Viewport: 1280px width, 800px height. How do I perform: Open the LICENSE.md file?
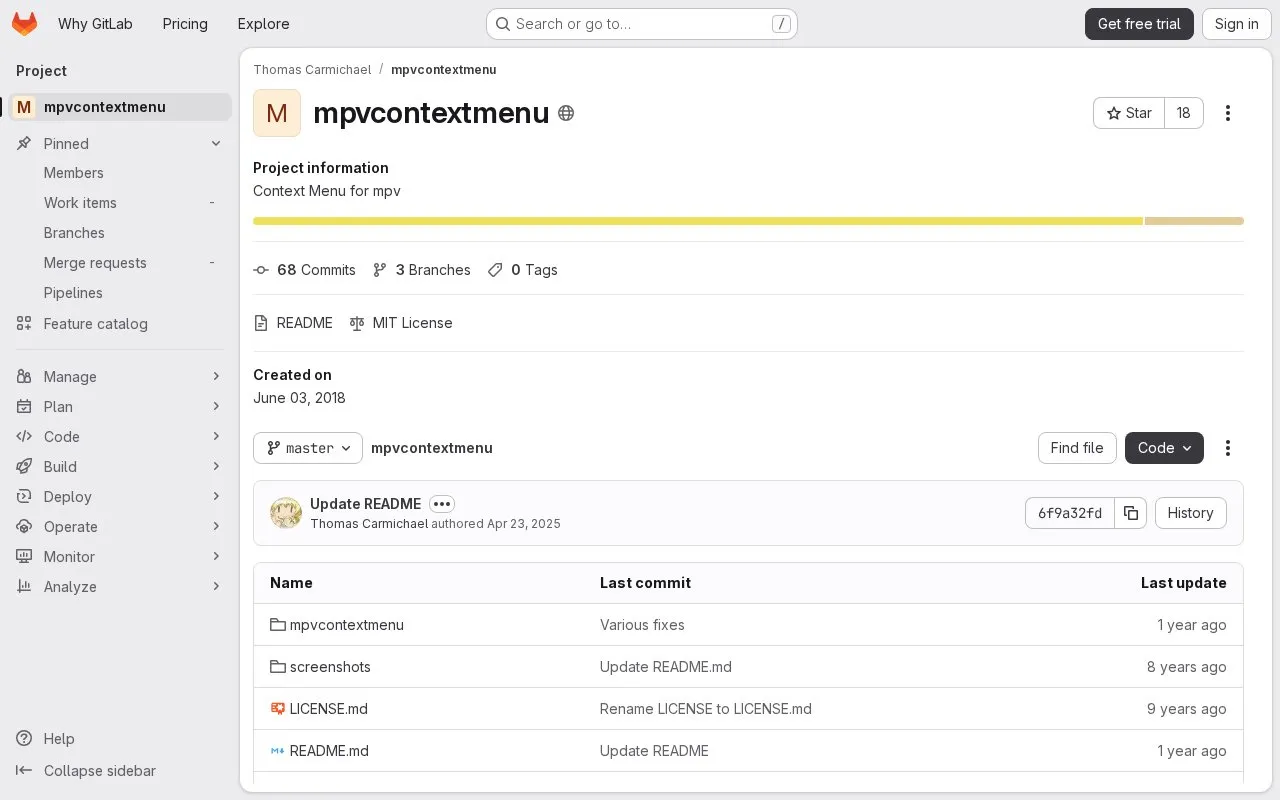(x=329, y=709)
